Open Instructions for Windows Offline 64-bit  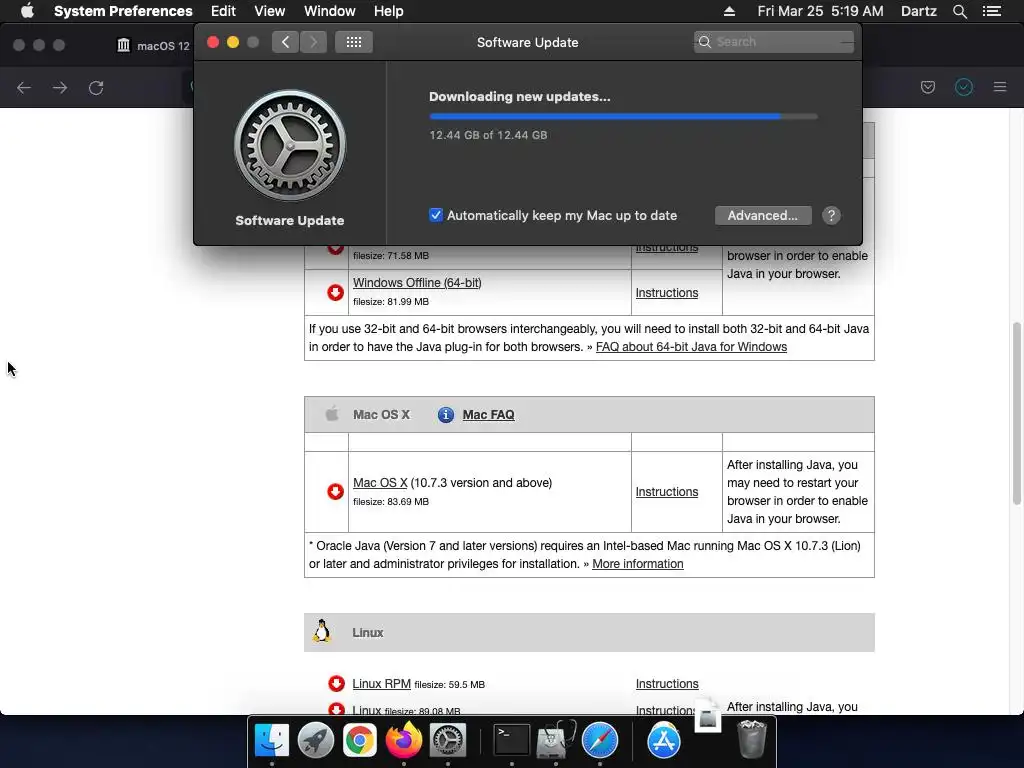(x=667, y=293)
